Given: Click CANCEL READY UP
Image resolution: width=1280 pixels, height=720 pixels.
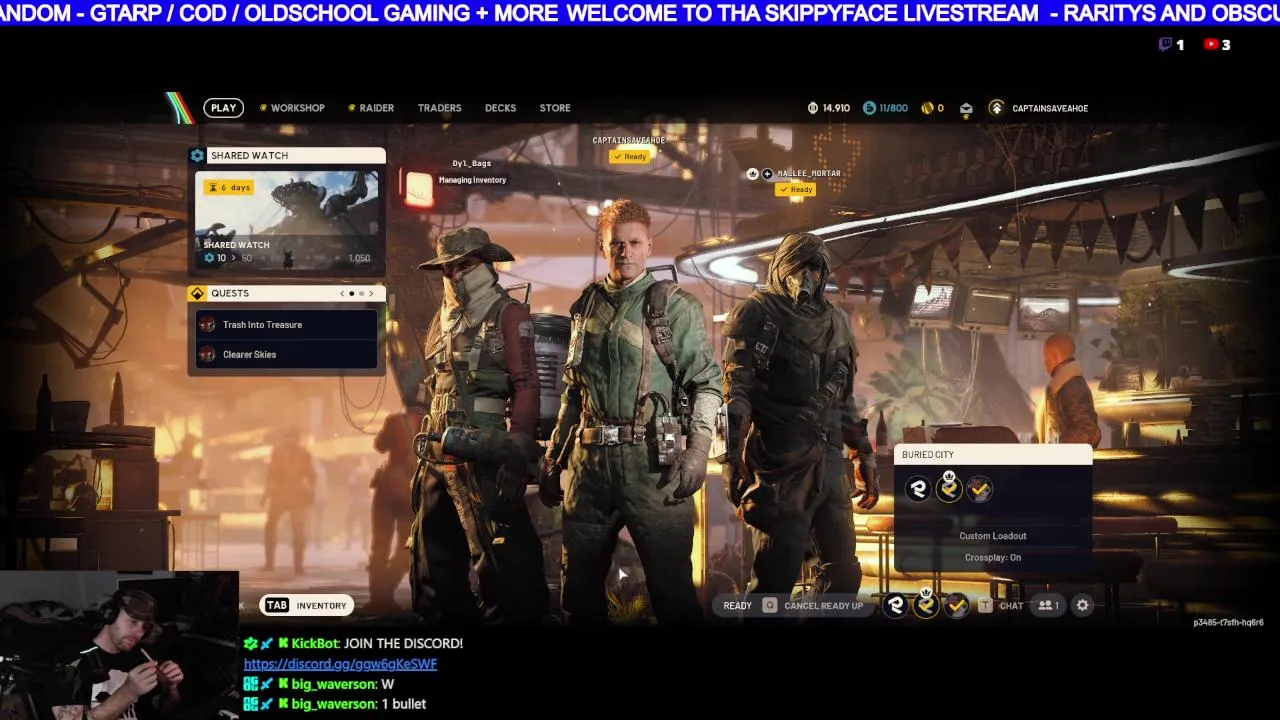Looking at the screenshot, I should coord(824,605).
